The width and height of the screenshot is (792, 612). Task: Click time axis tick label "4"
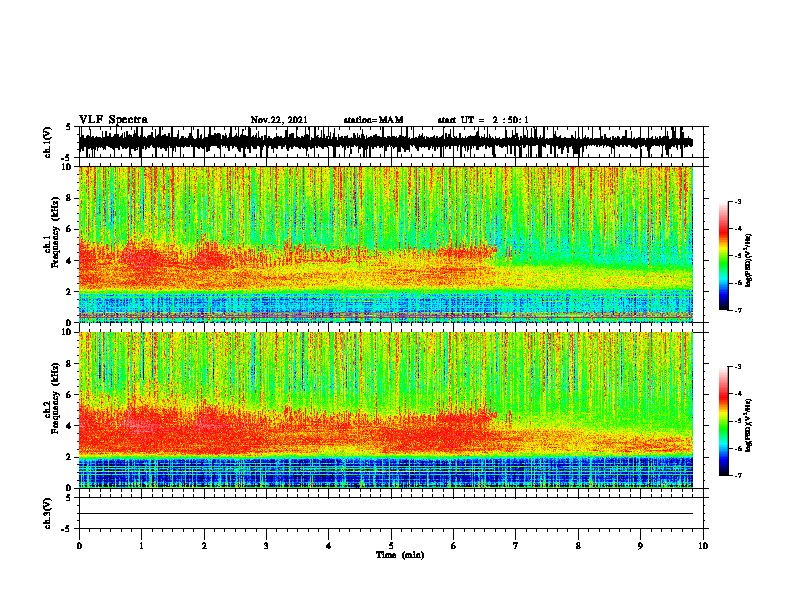(328, 546)
